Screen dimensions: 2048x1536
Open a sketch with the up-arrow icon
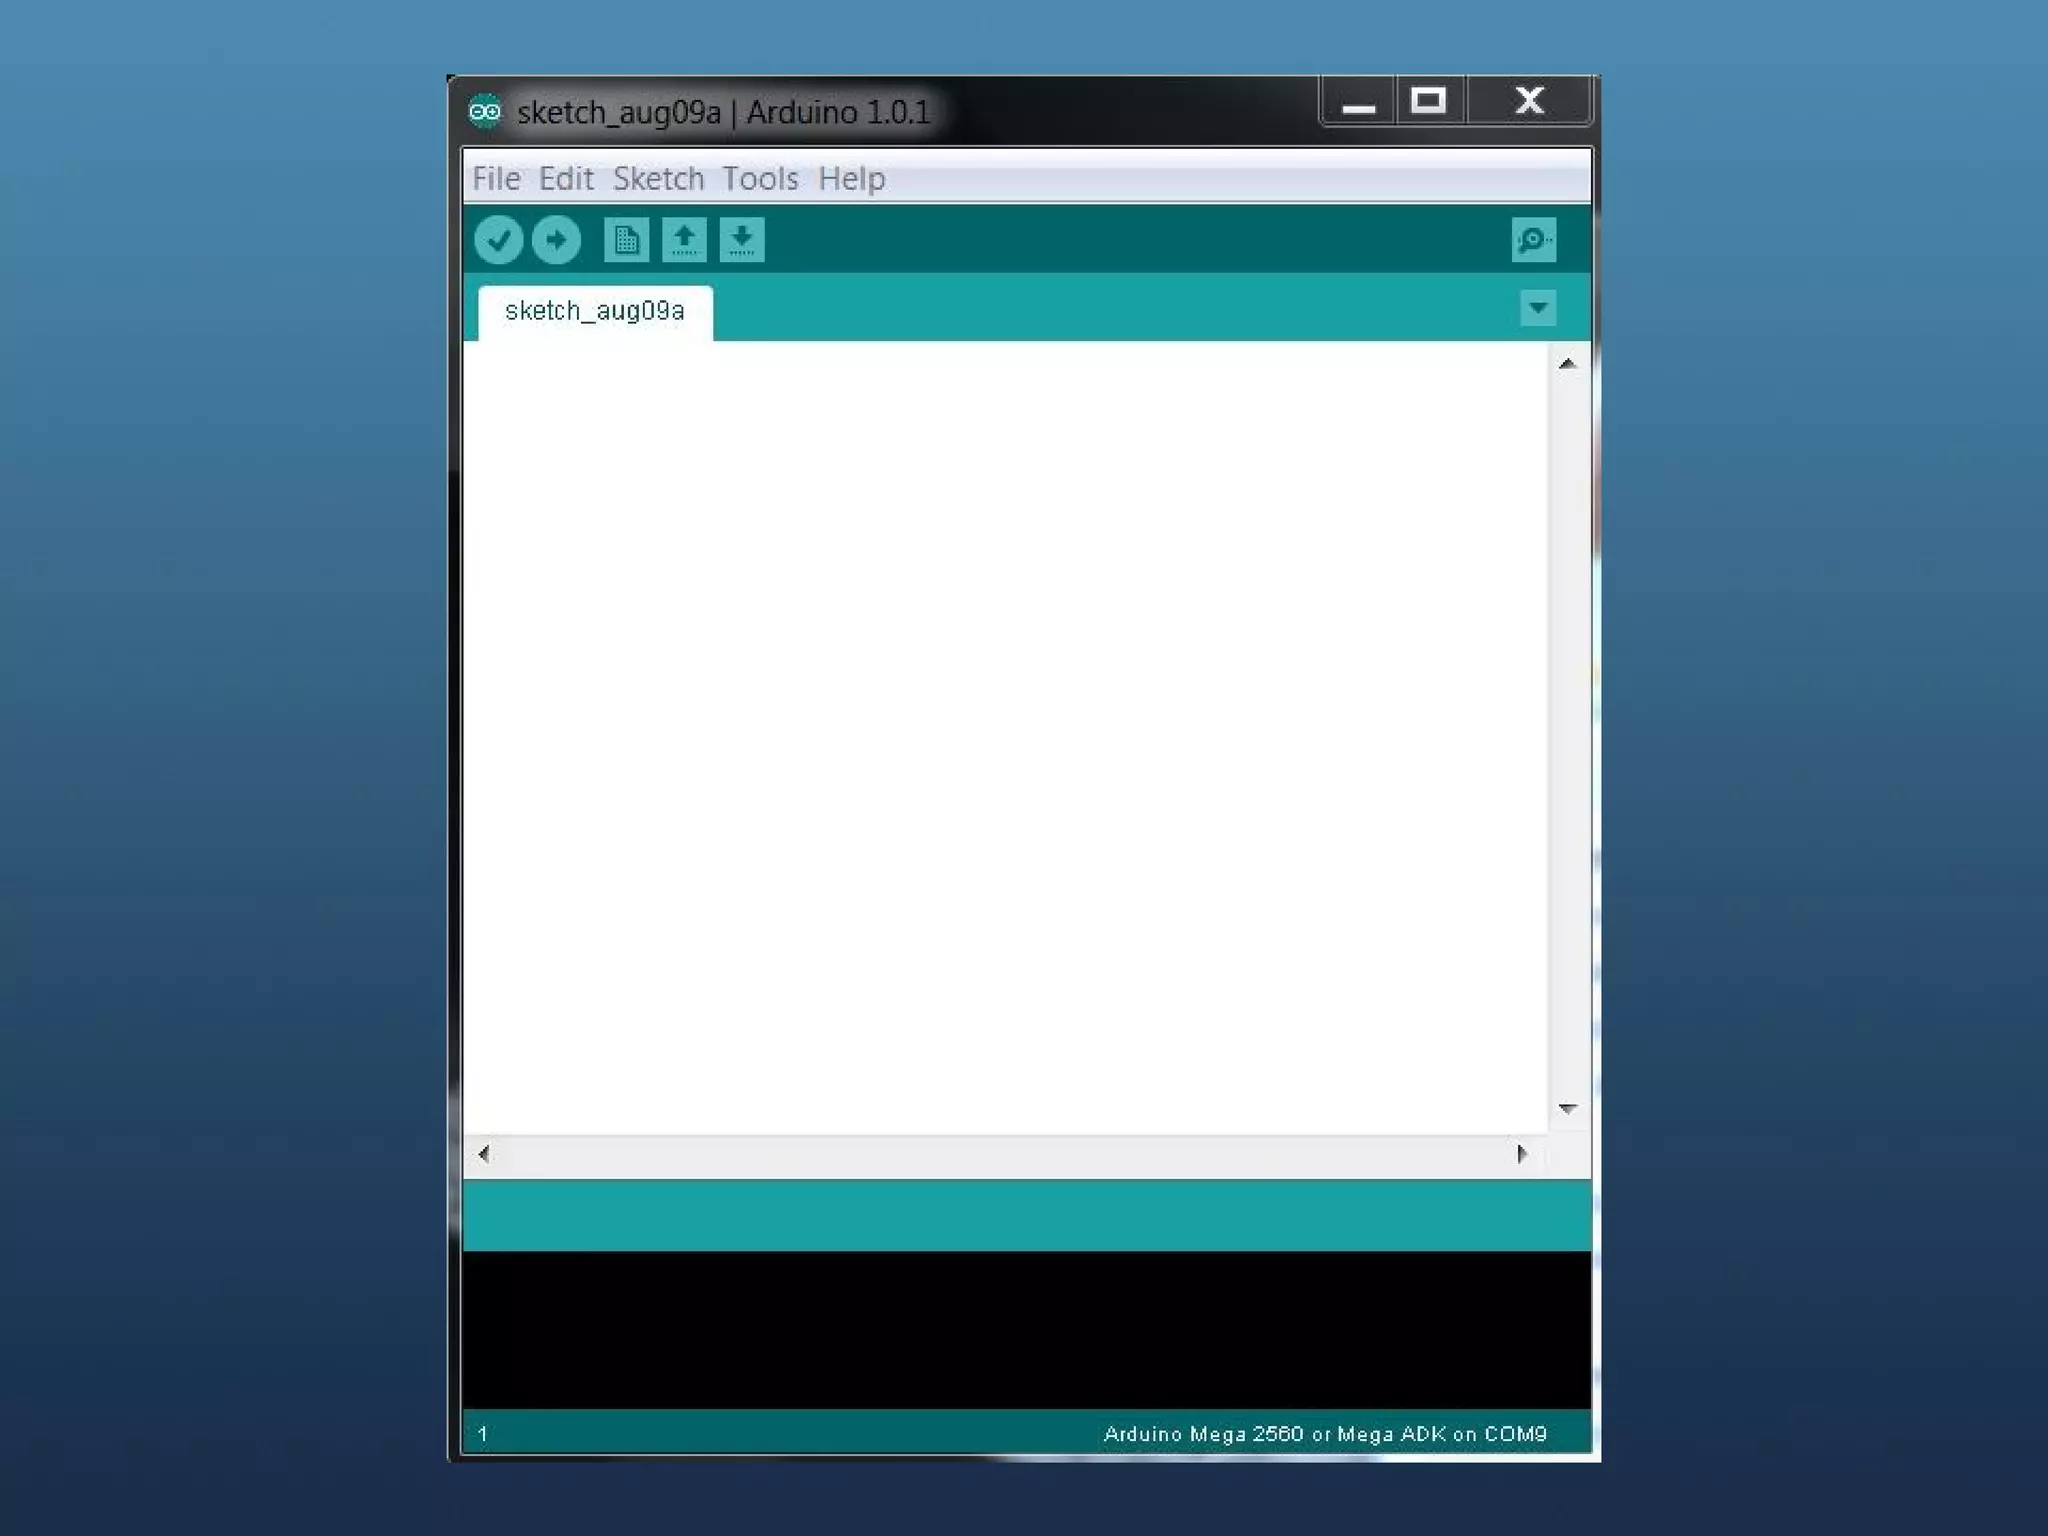[684, 240]
